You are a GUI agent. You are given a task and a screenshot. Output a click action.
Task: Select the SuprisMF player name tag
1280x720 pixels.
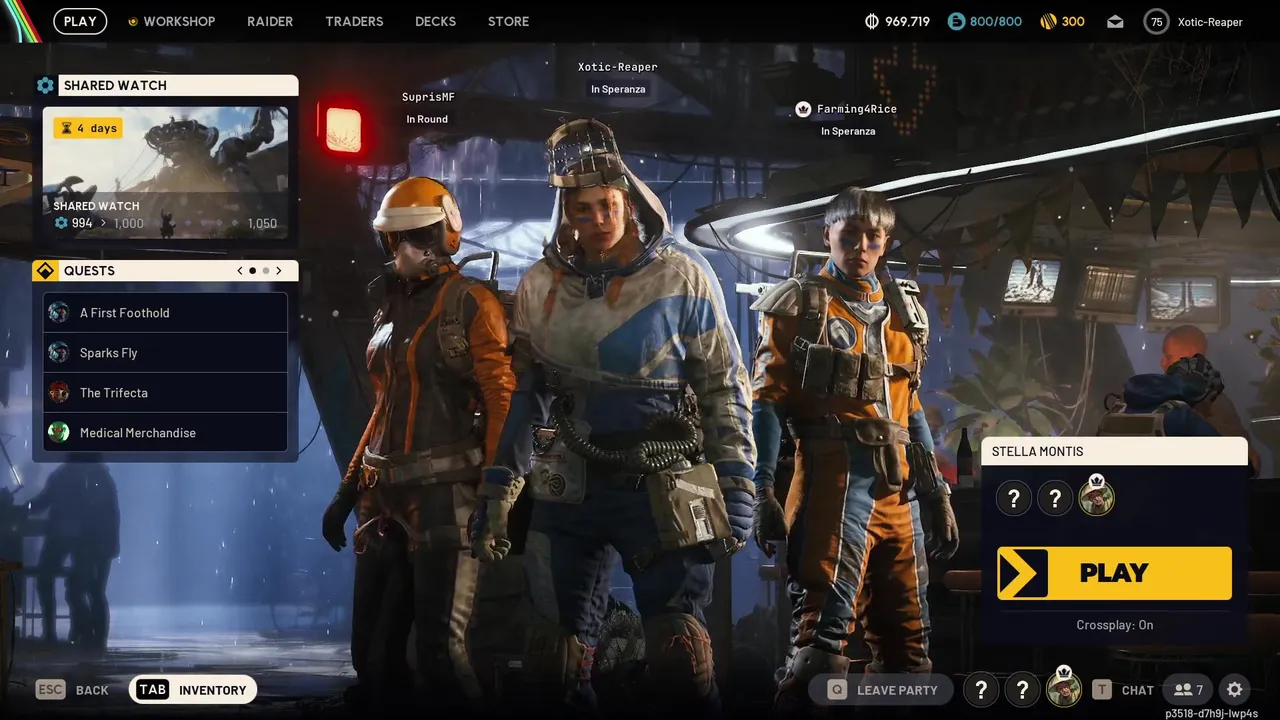coord(428,97)
